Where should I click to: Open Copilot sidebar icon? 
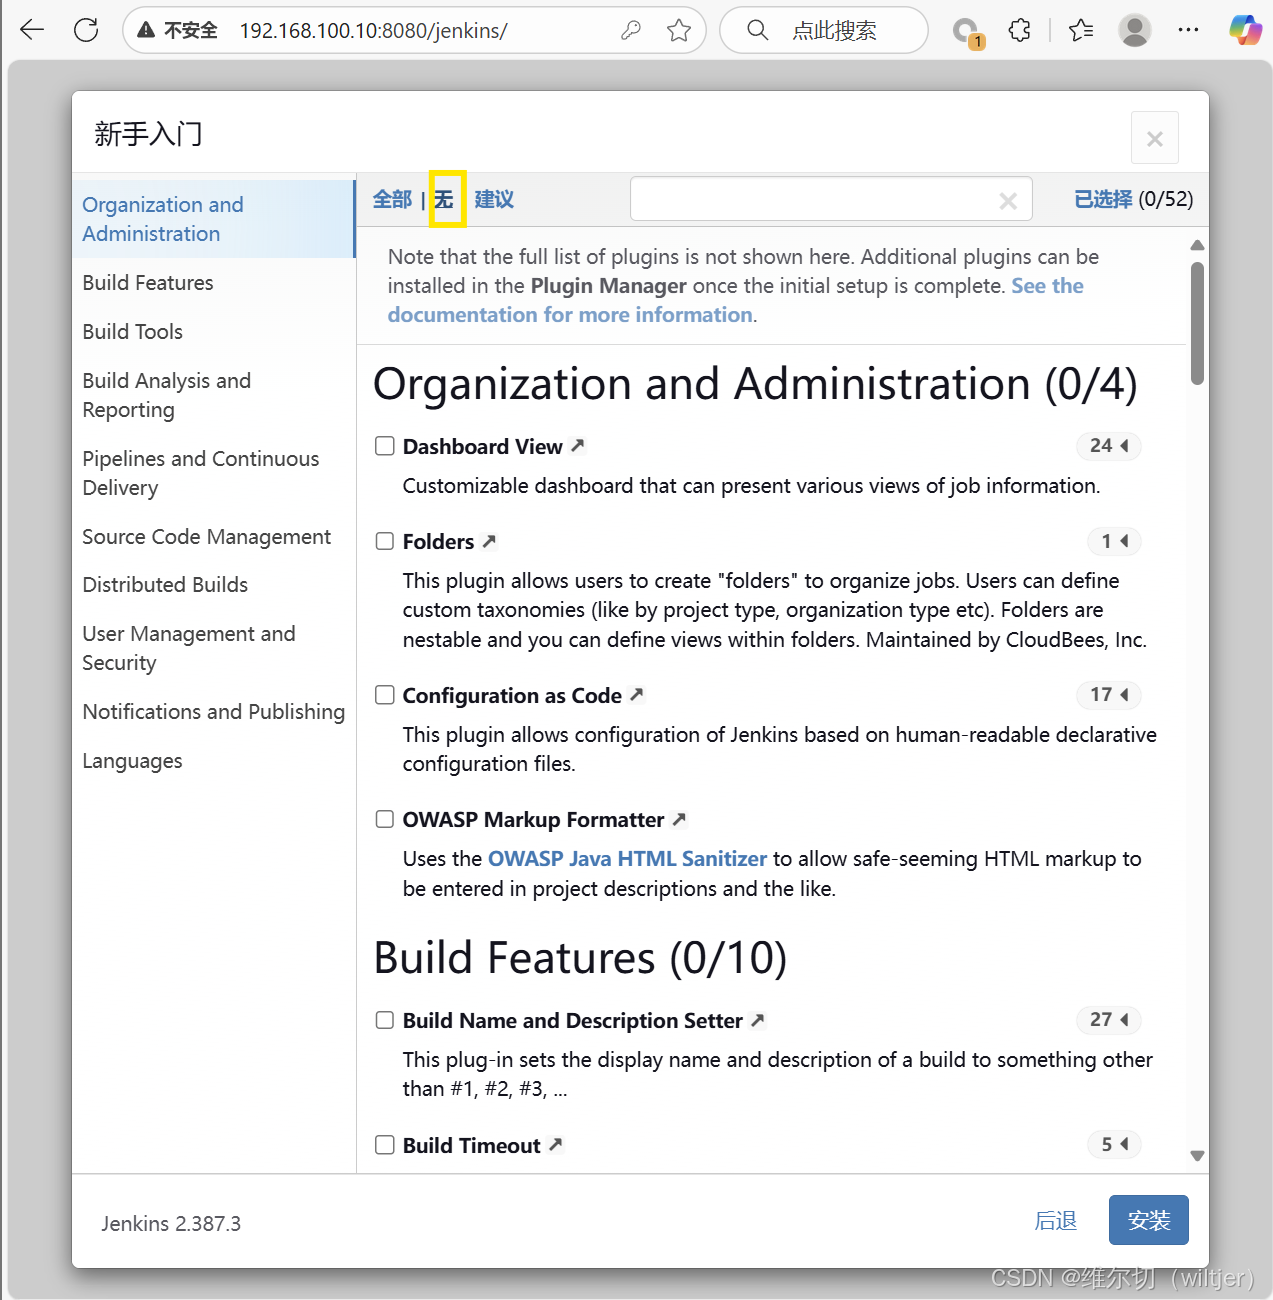click(x=1245, y=30)
